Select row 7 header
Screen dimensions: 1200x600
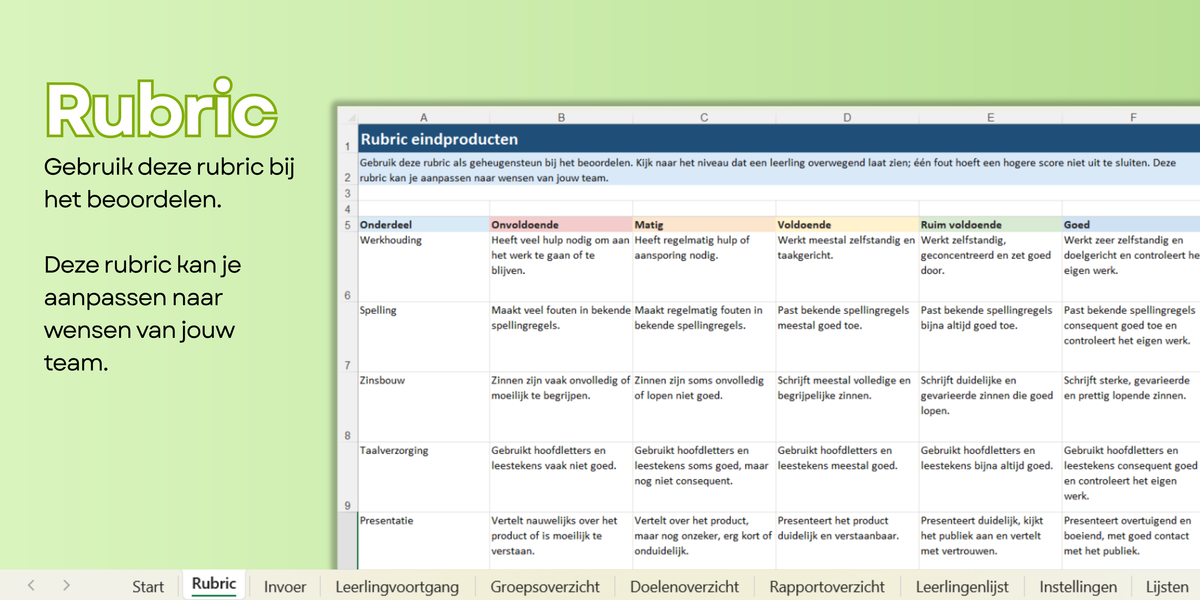(x=347, y=337)
